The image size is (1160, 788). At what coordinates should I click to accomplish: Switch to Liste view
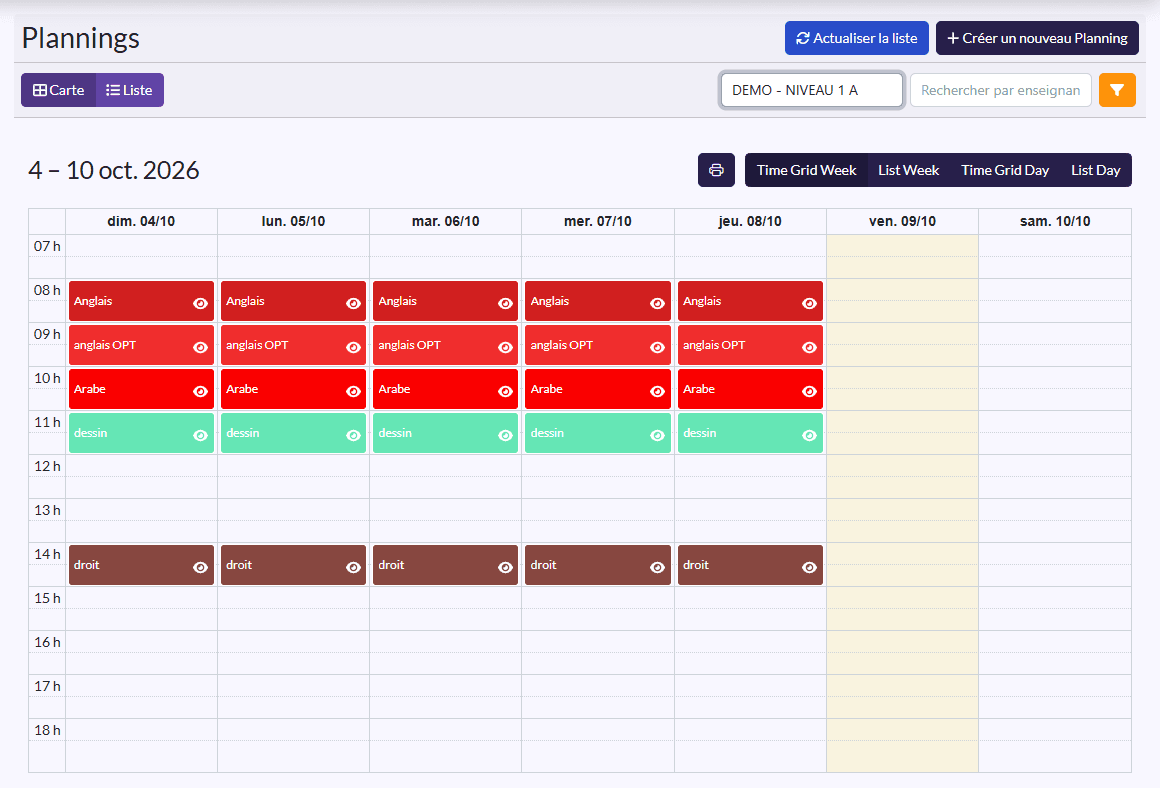(129, 90)
